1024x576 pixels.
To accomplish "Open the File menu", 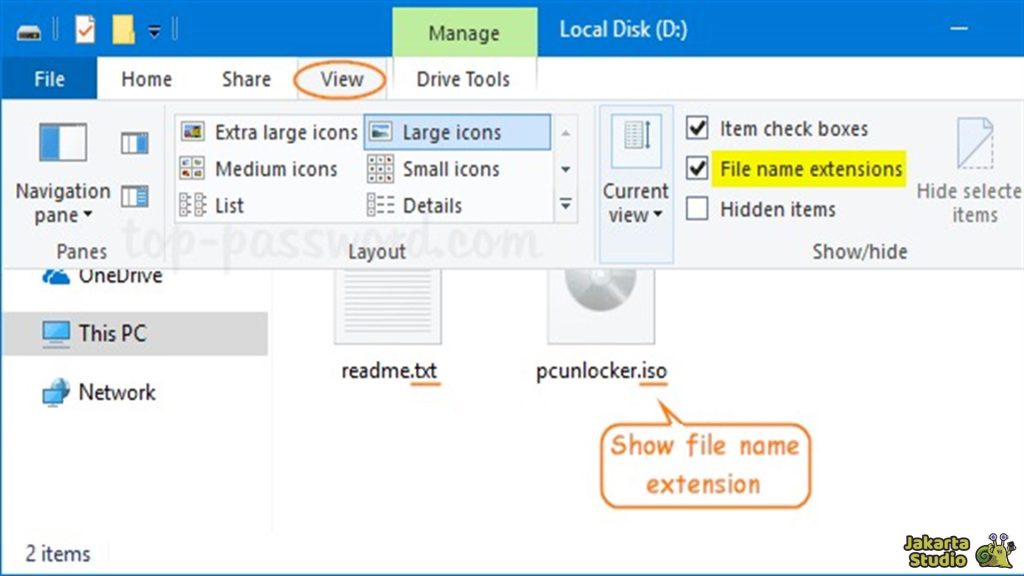I will [48, 78].
